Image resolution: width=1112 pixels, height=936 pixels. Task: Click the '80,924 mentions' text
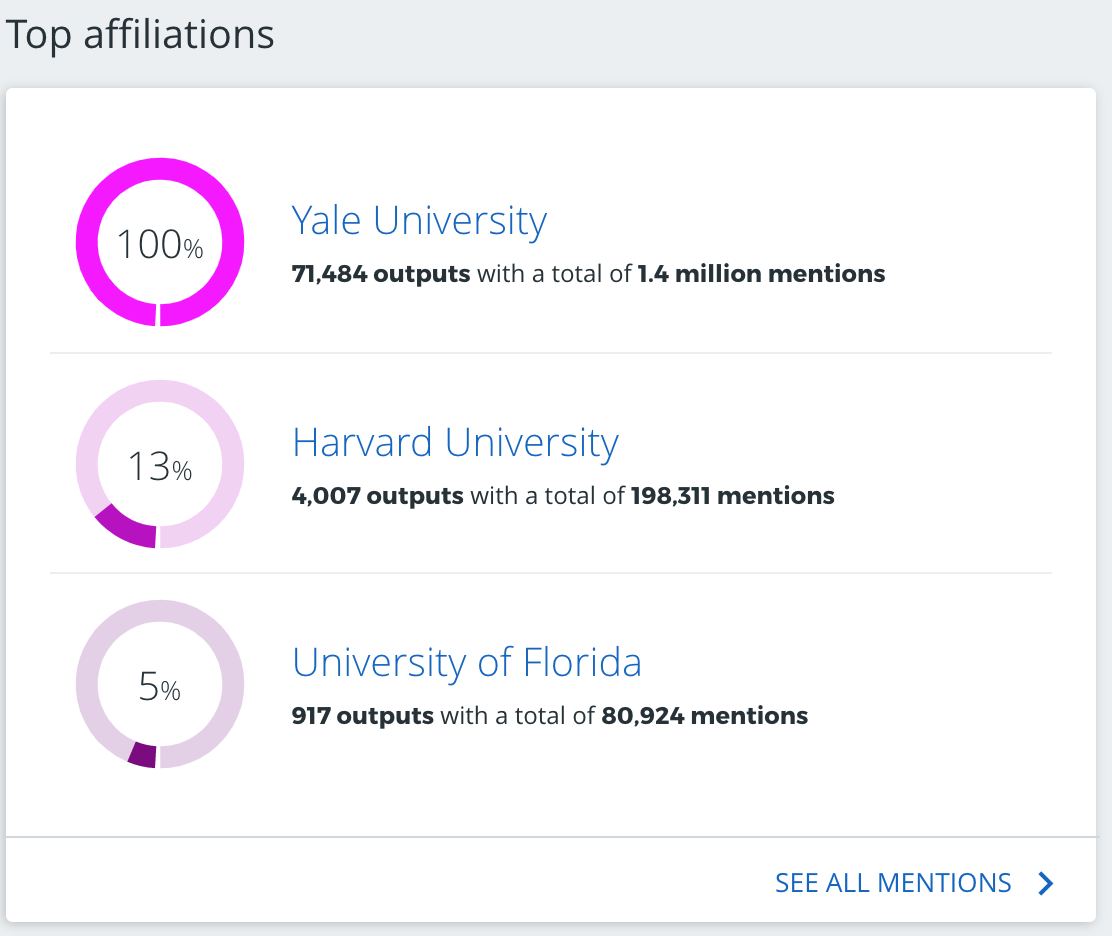point(704,716)
